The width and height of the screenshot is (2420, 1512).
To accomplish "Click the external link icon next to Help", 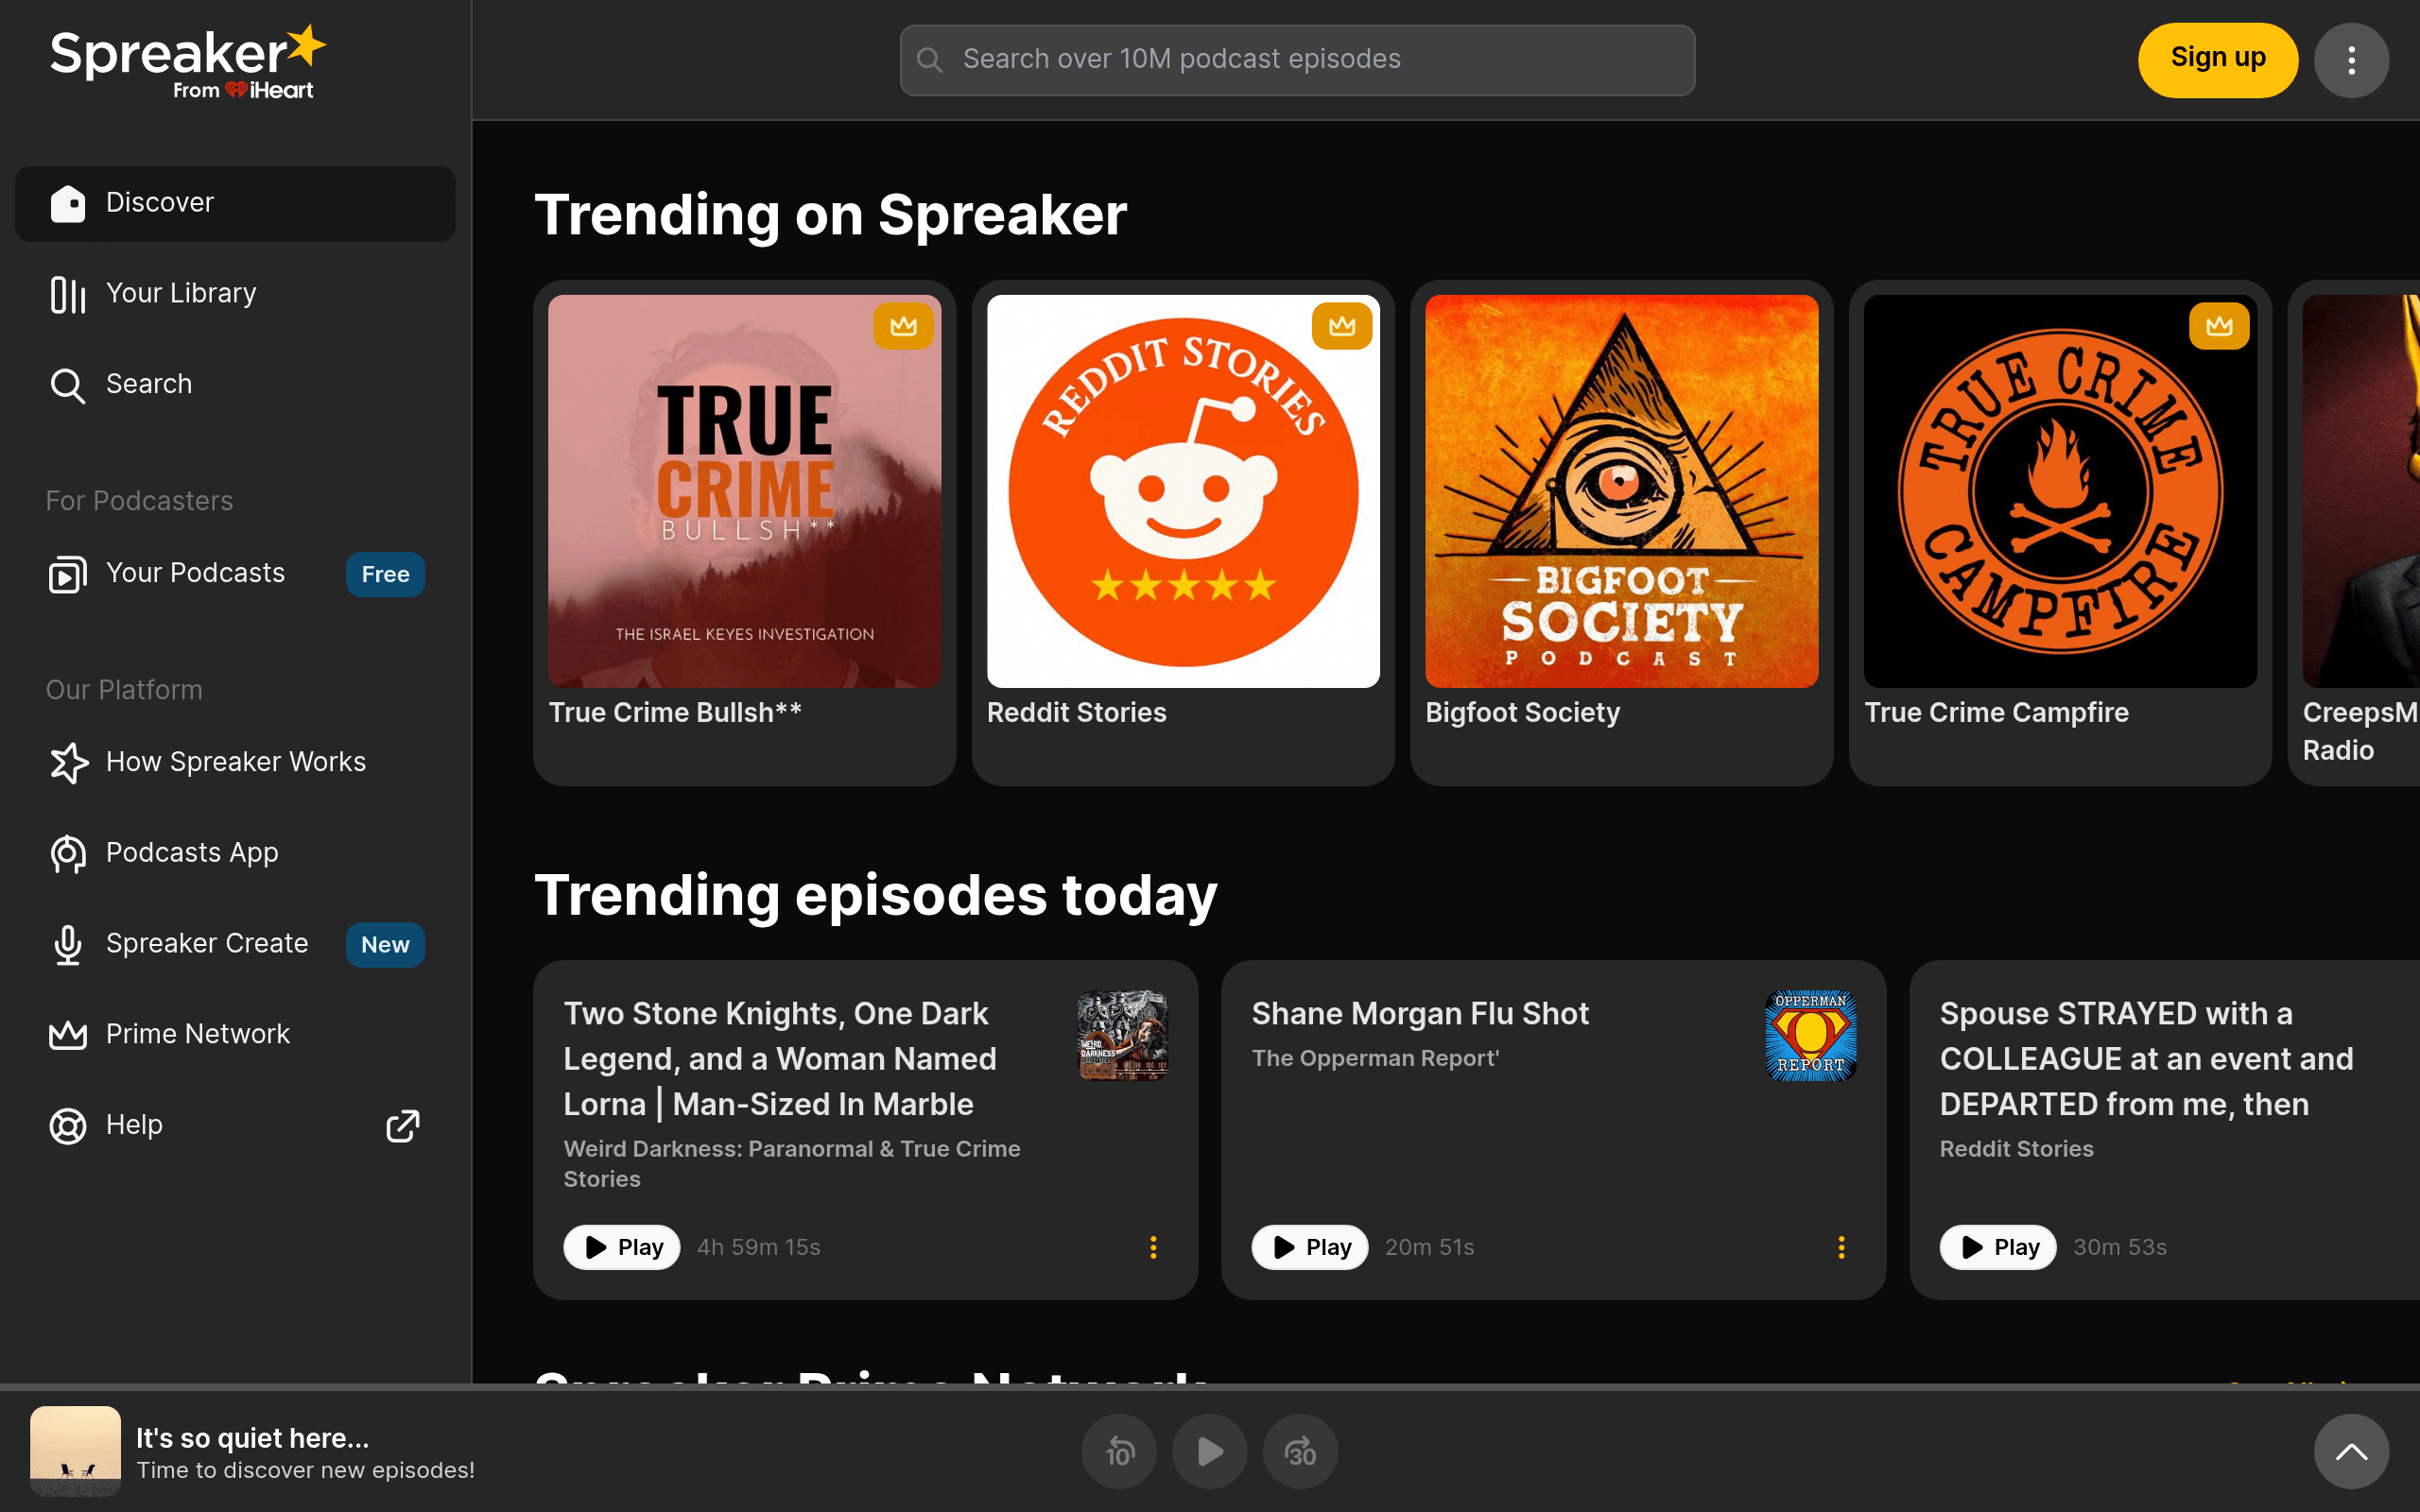I will click(403, 1126).
